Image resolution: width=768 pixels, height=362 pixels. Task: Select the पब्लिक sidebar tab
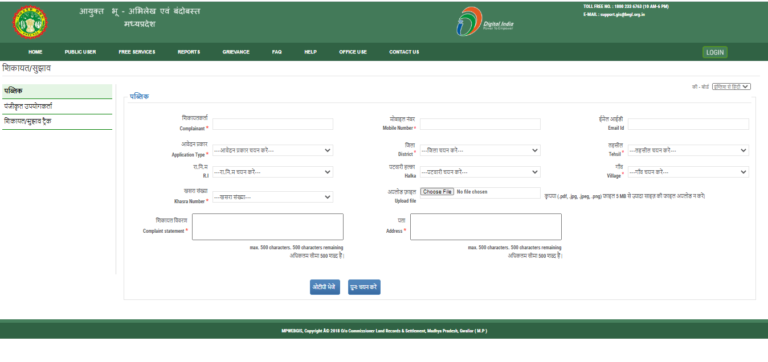(x=57, y=91)
